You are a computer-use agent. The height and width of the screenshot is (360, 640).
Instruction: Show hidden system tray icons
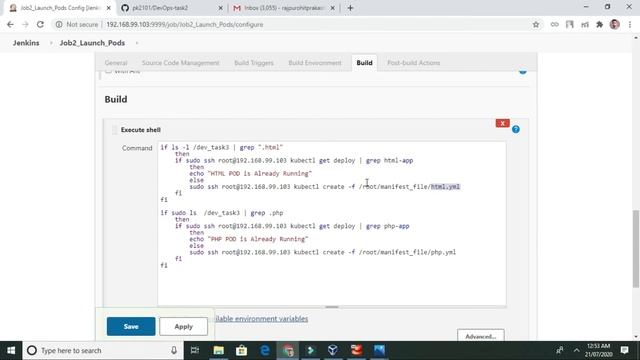click(x=576, y=350)
